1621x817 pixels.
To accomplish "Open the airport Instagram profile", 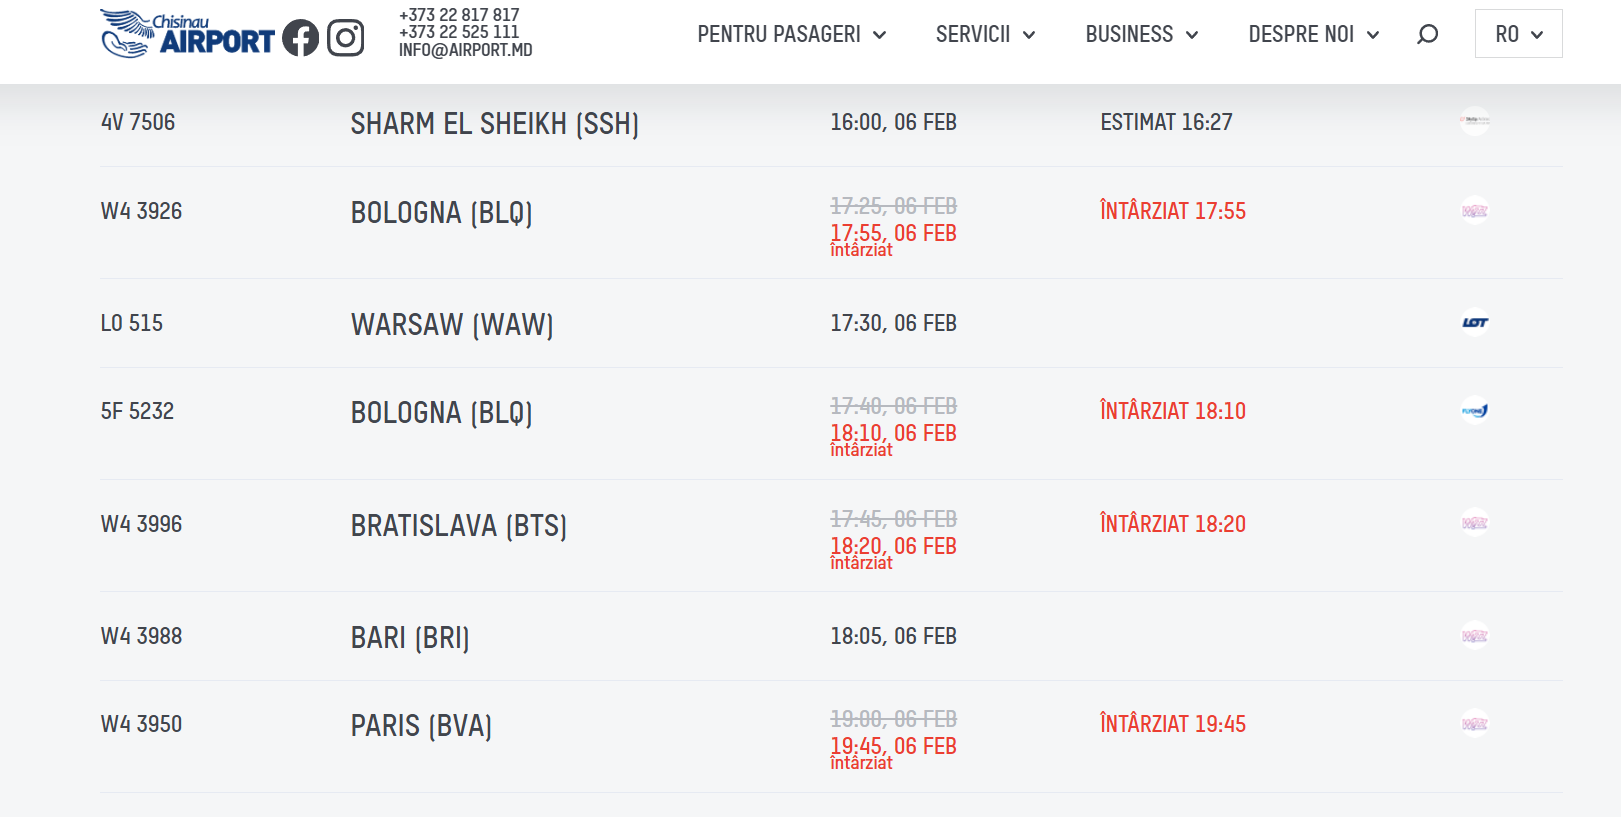I will [346, 38].
